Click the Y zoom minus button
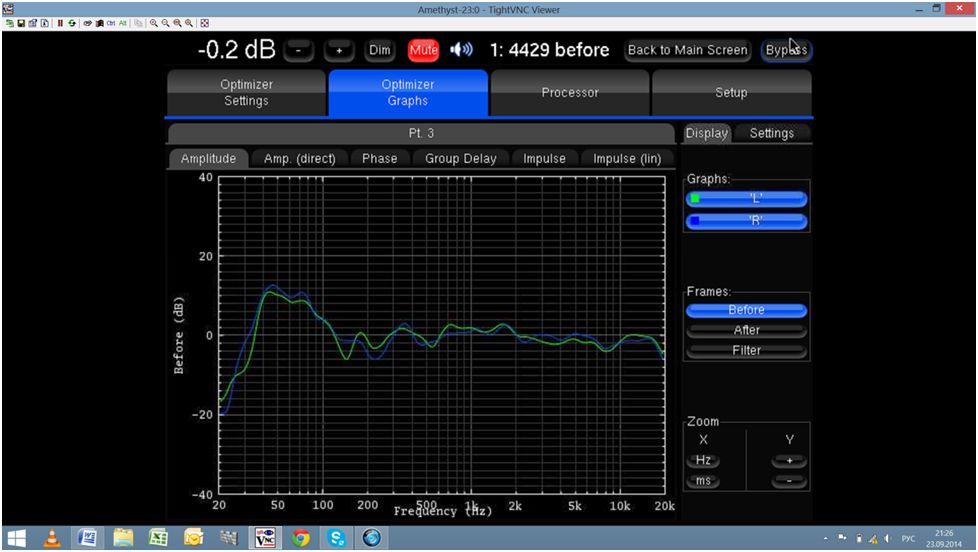 [x=789, y=482]
